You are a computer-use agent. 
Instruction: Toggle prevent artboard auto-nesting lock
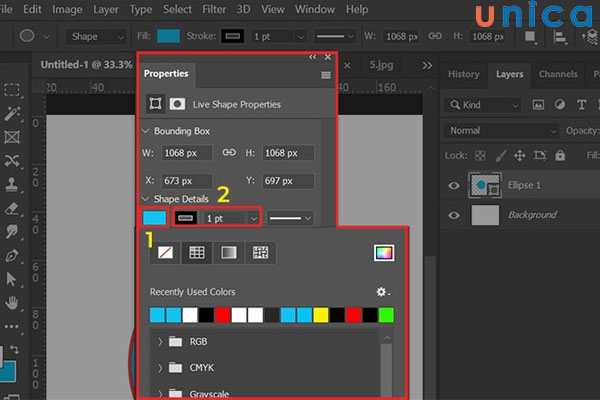tap(540, 155)
